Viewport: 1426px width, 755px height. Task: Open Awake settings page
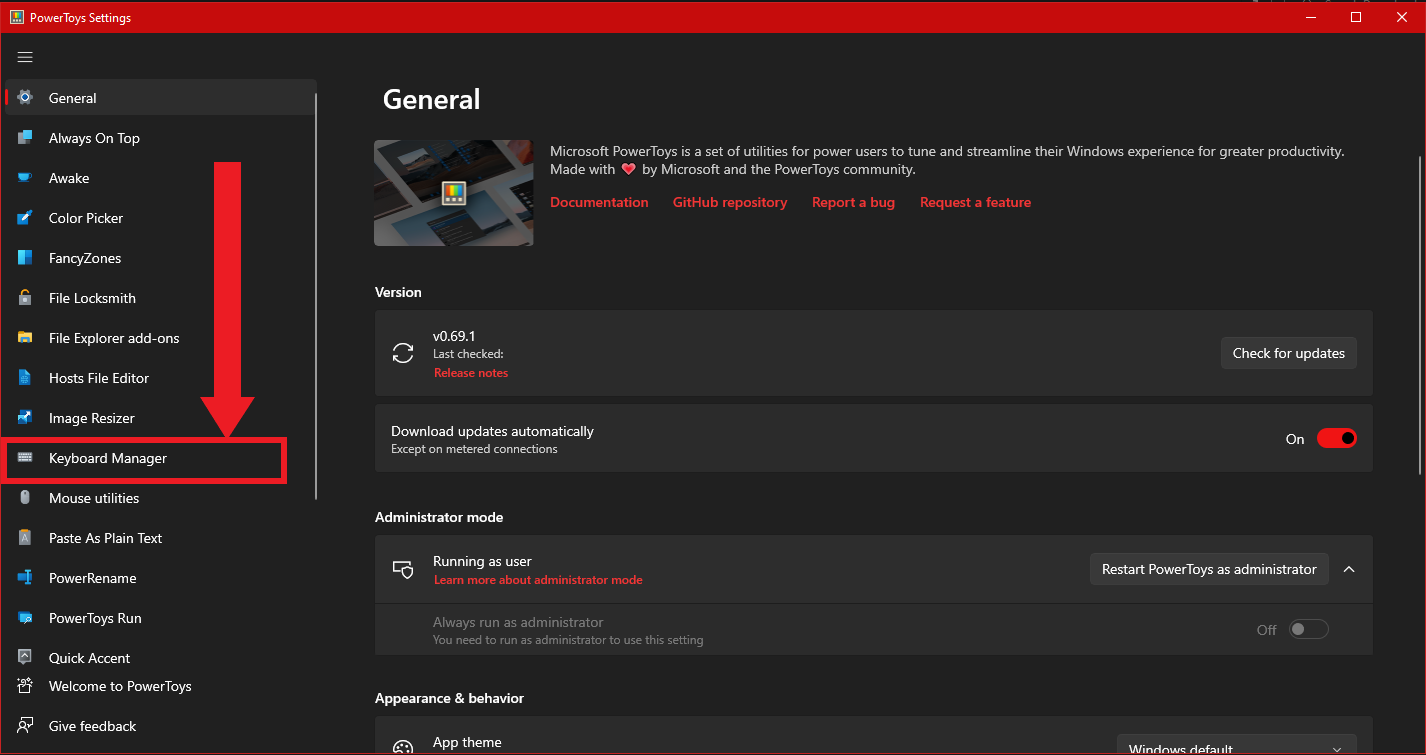pos(161,178)
